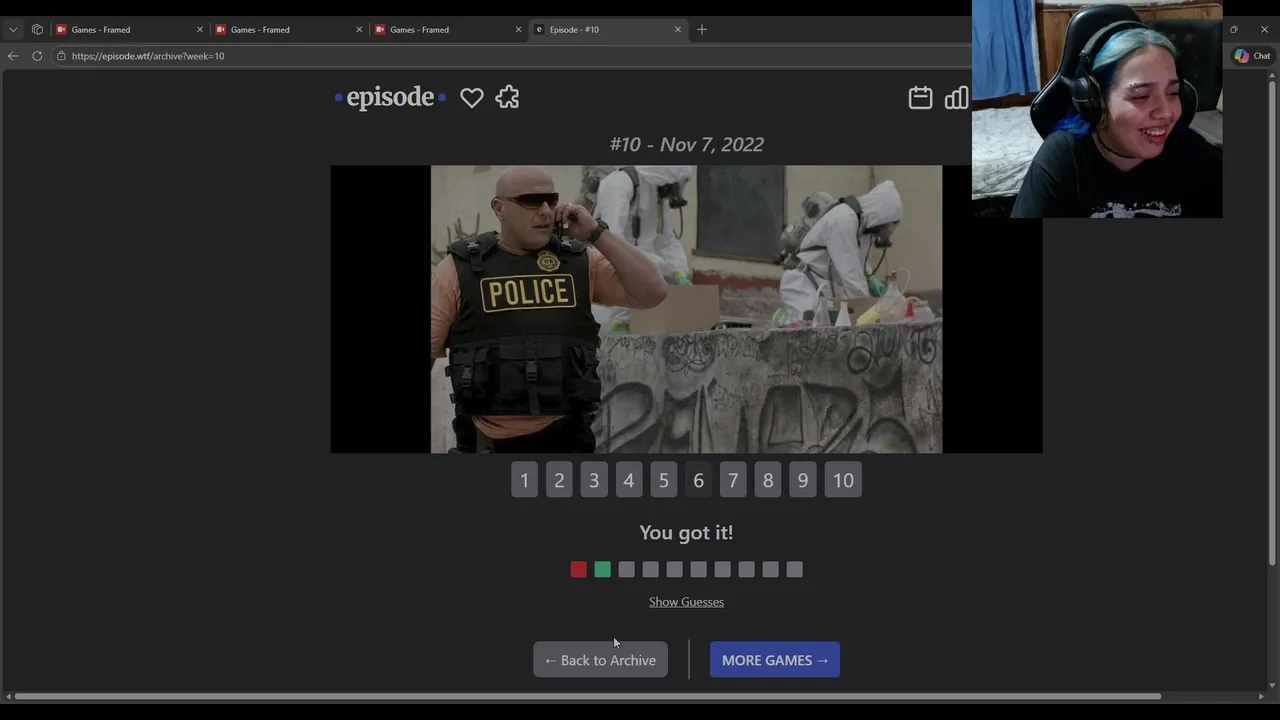Click the red wrong-guess square
Viewport: 1280px width, 720px height.
pyautogui.click(x=579, y=569)
